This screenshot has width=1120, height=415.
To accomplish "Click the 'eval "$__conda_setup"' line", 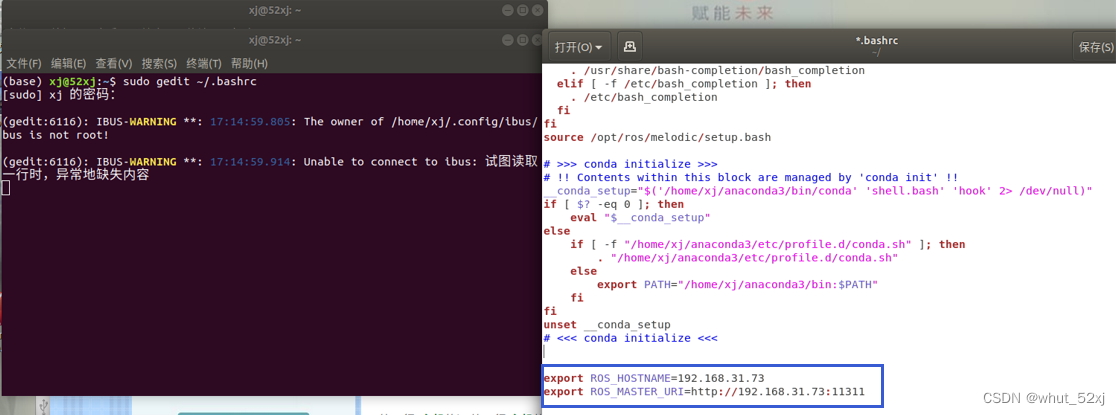I will point(640,217).
